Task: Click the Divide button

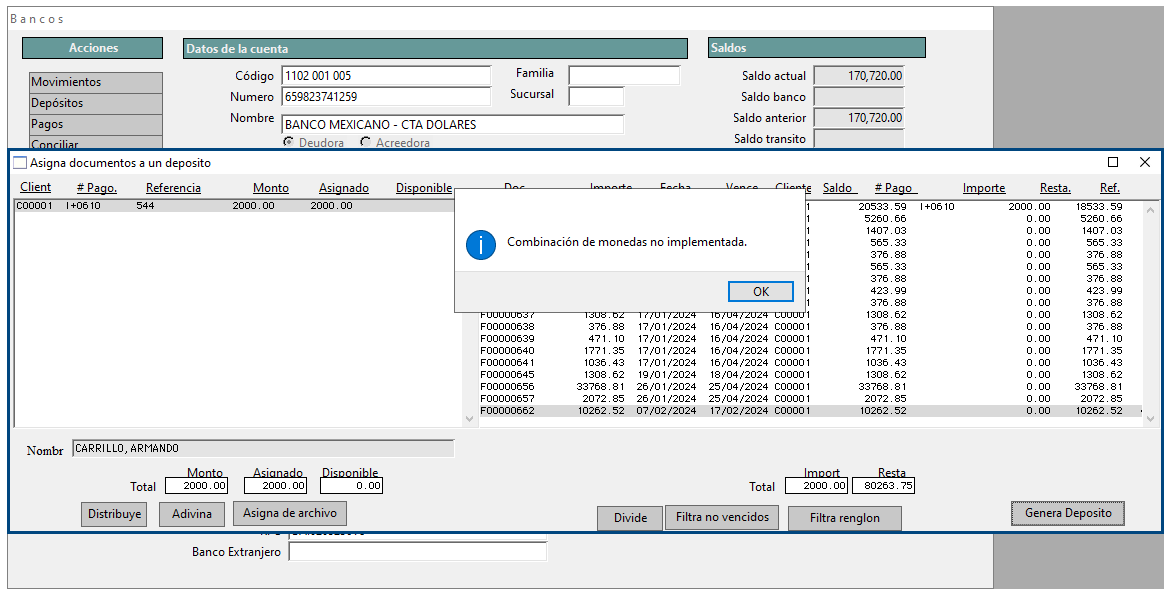Action: 630,518
